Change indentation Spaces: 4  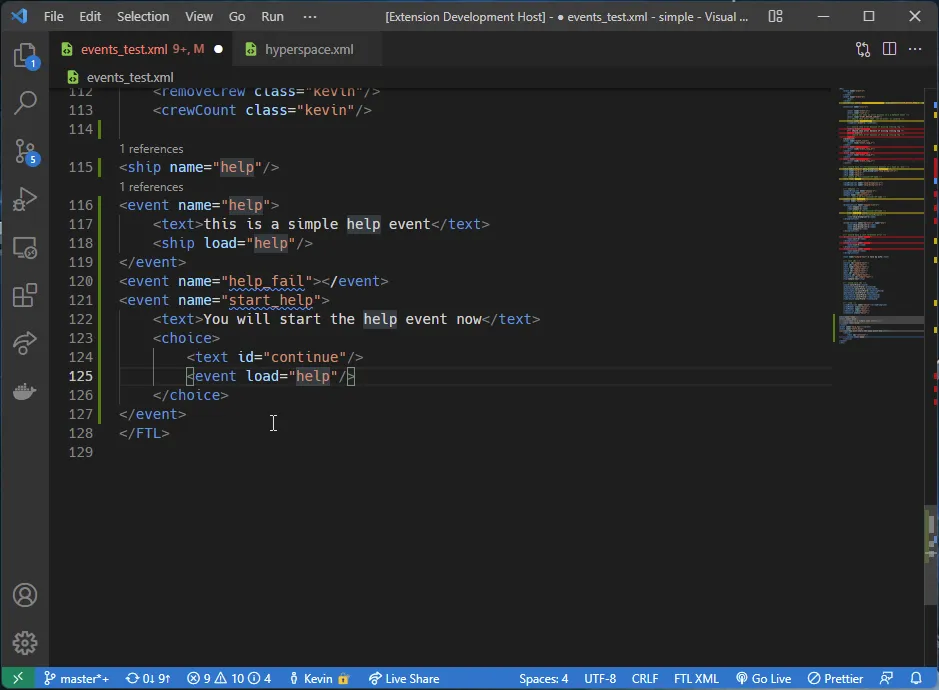coord(543,678)
